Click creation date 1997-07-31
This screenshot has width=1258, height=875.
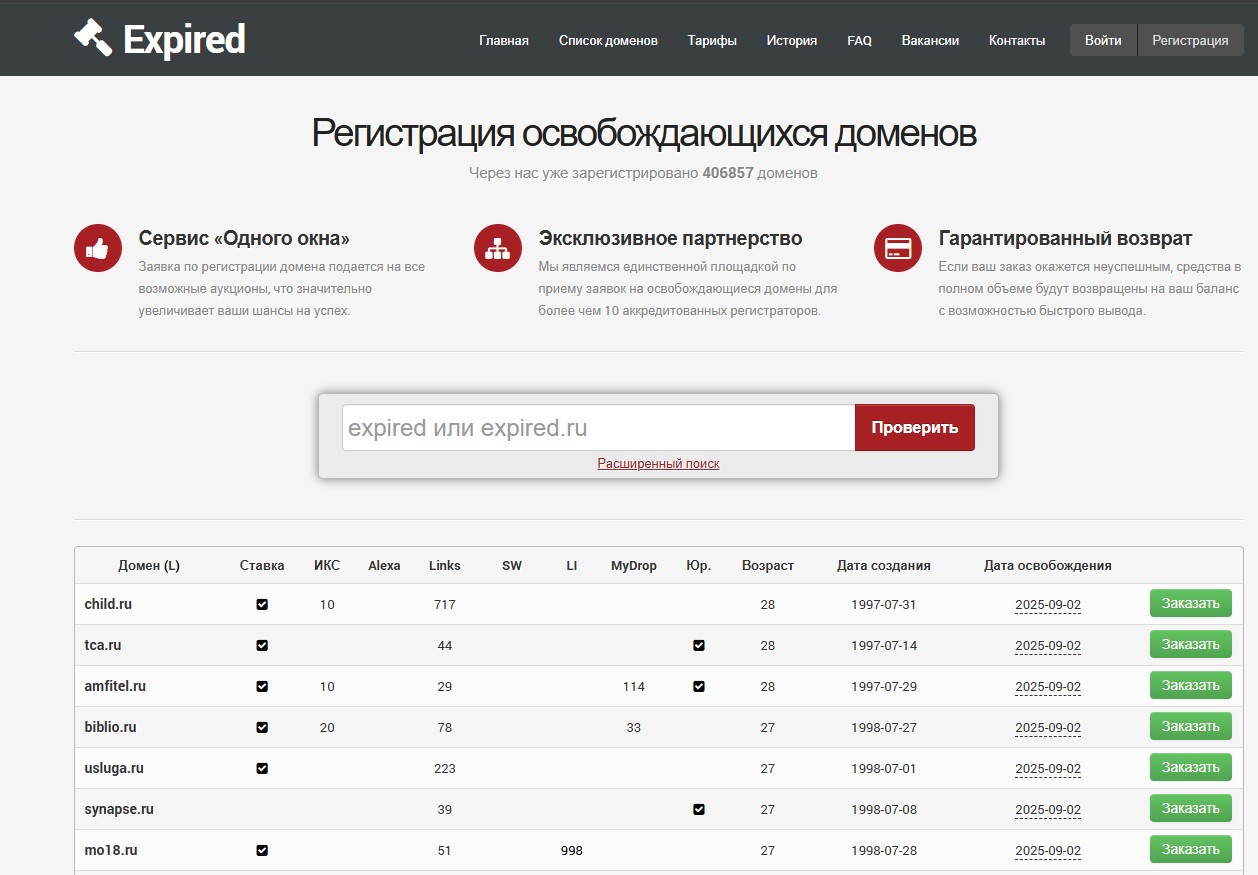[x=884, y=605]
